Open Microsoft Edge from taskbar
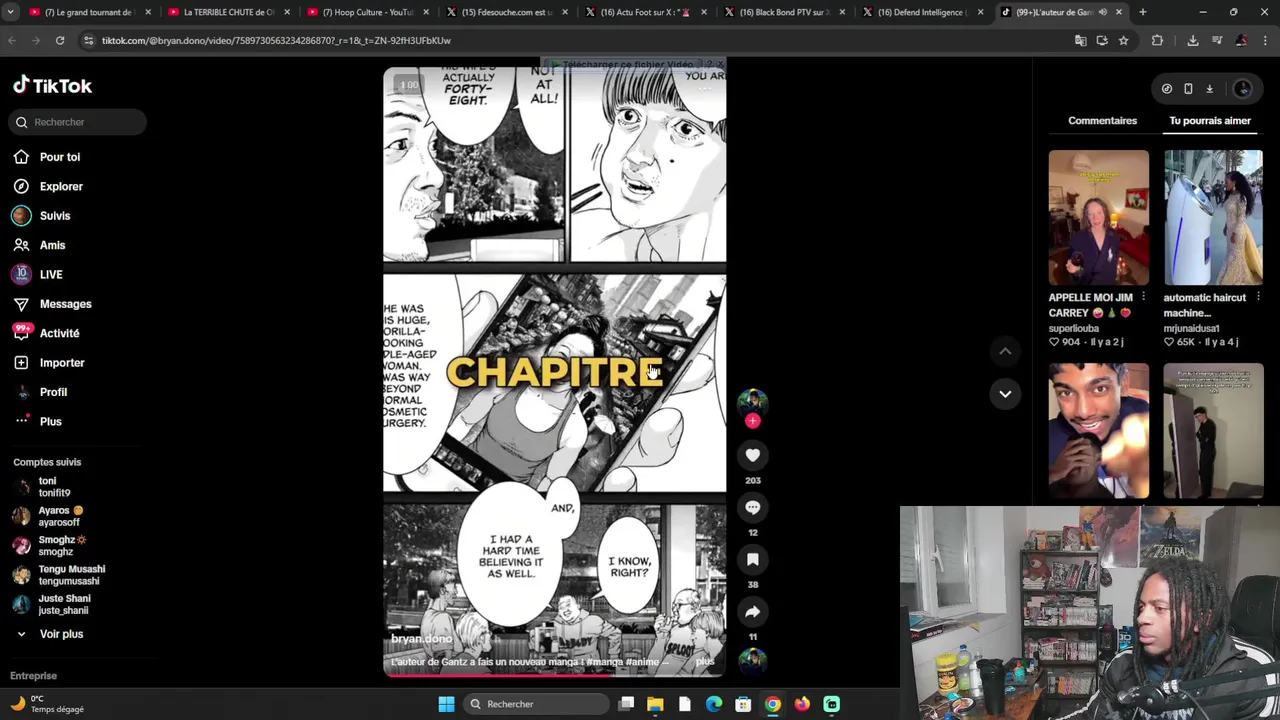The image size is (1280, 720). [714, 704]
